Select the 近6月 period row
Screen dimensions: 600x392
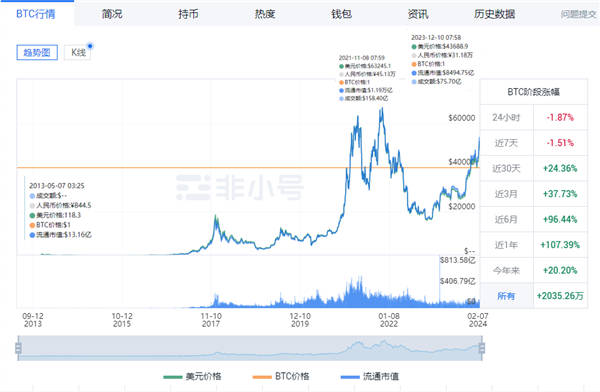(x=534, y=219)
